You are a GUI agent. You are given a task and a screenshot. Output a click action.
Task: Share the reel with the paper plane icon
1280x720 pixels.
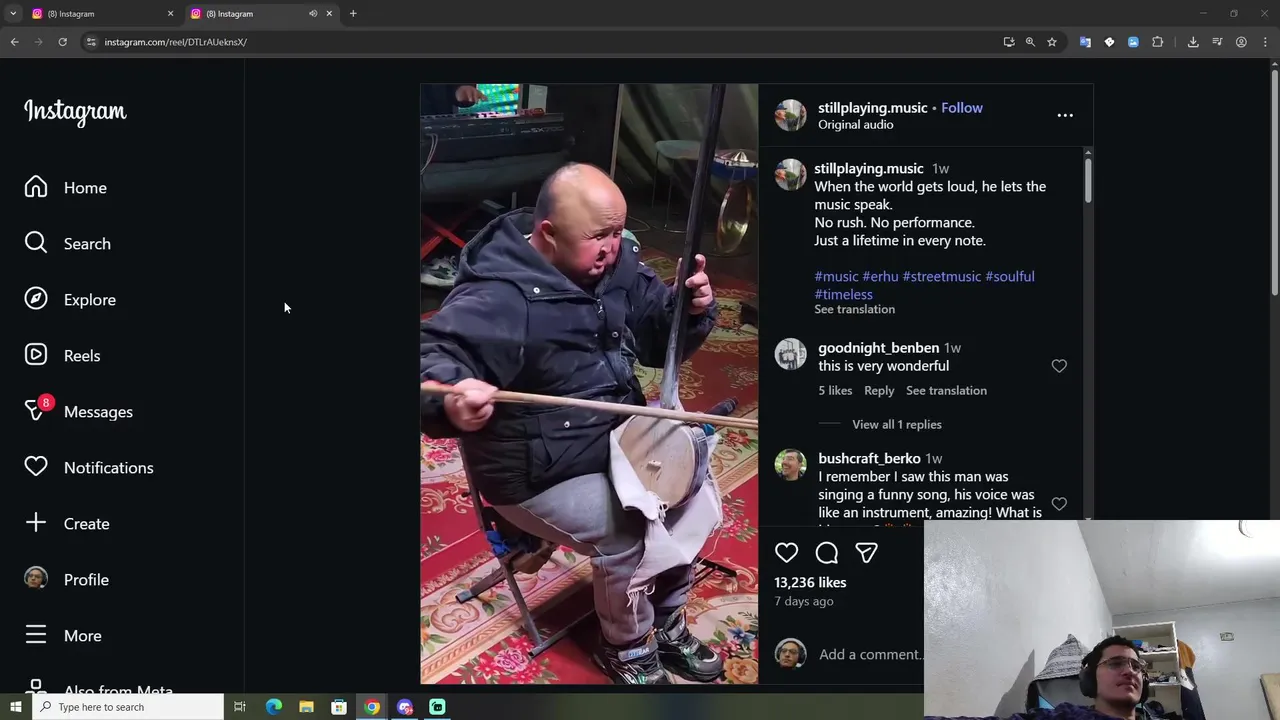click(x=866, y=553)
